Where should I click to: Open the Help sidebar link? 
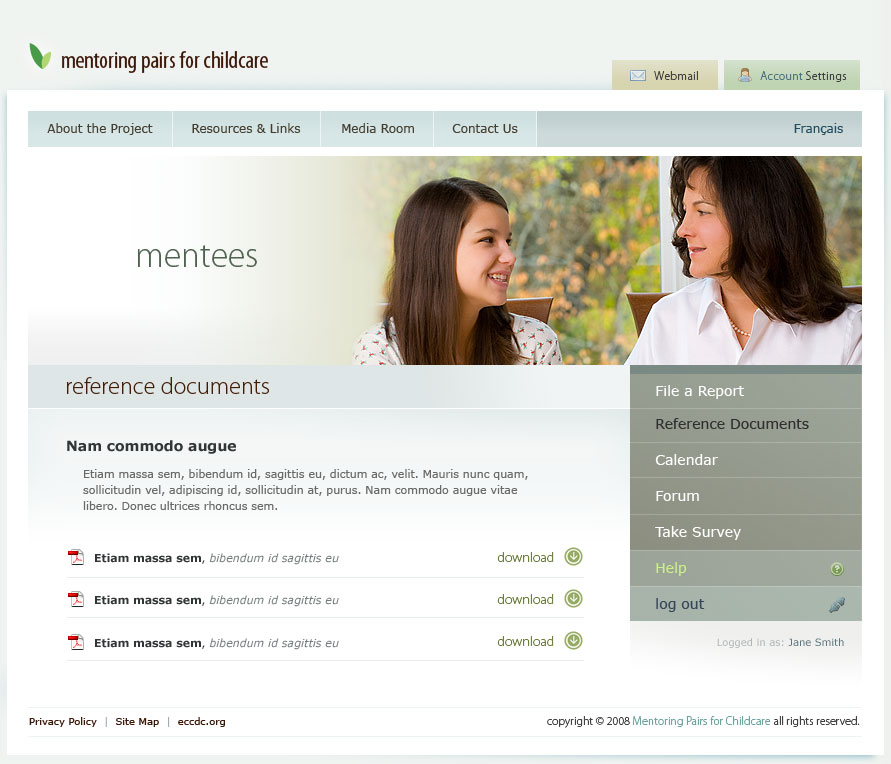pos(746,568)
